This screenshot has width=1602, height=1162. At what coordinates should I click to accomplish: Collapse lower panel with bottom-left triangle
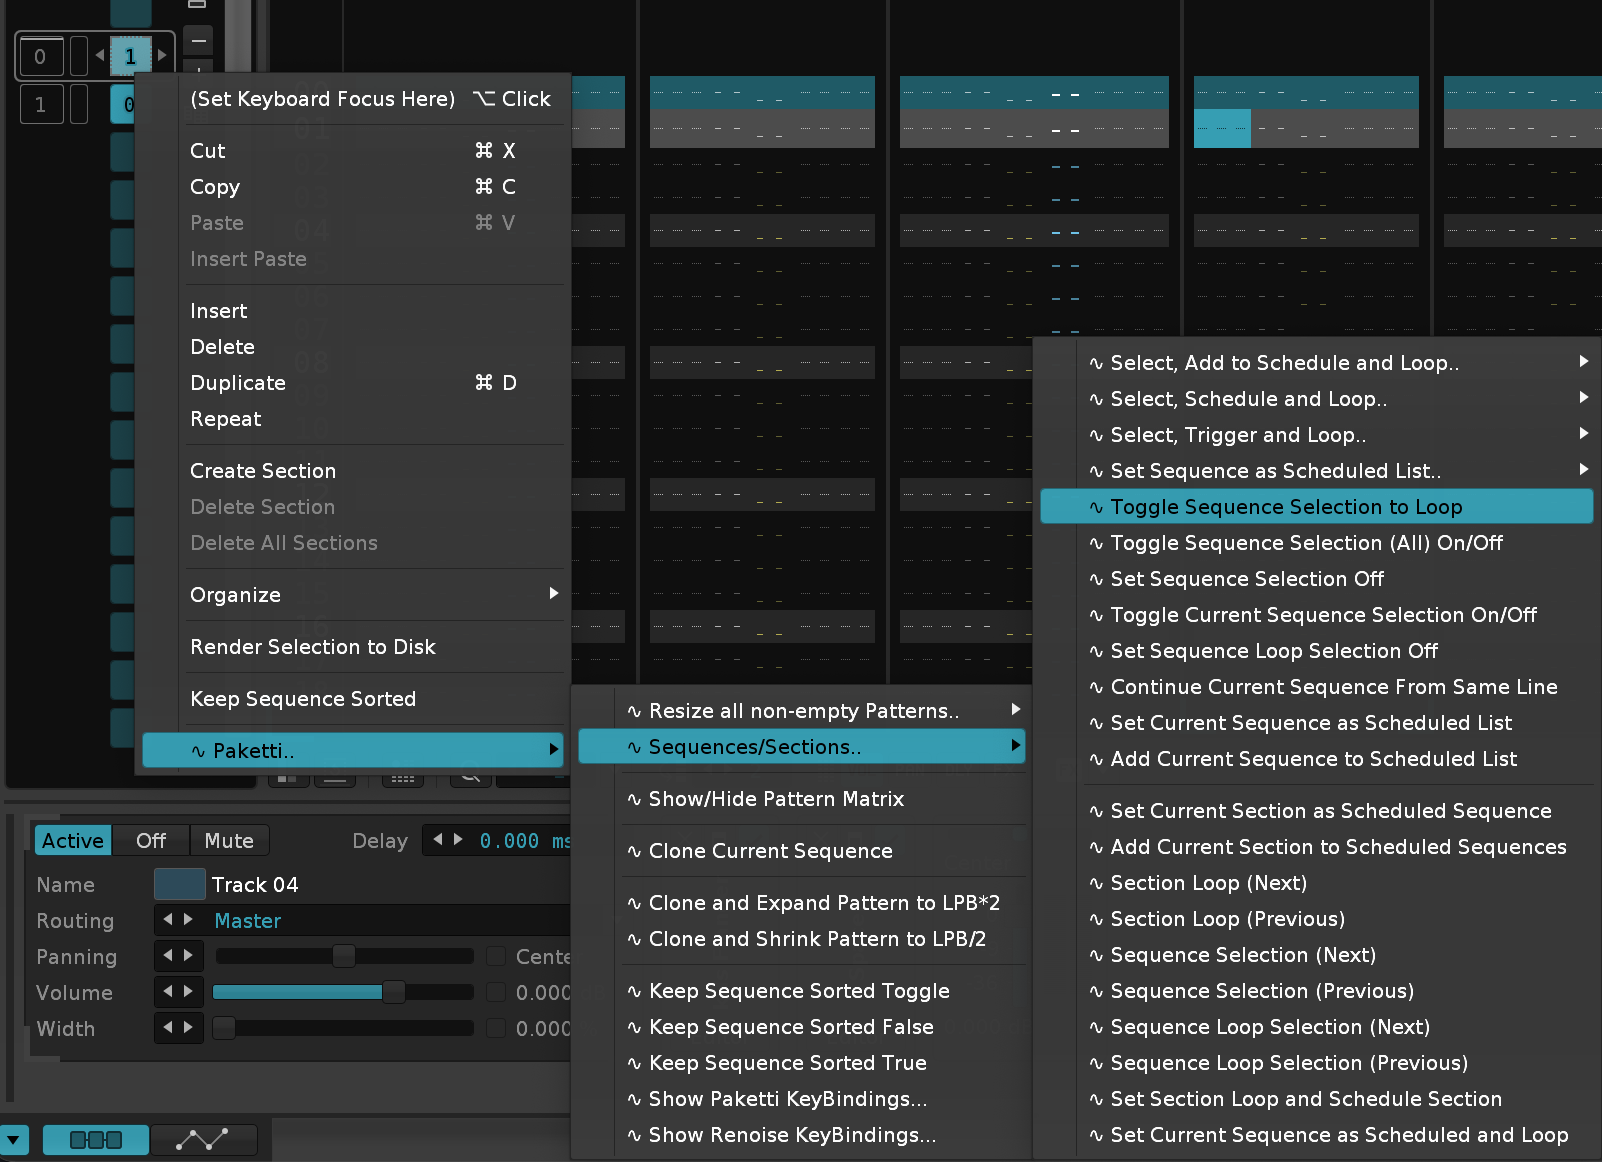14,1139
